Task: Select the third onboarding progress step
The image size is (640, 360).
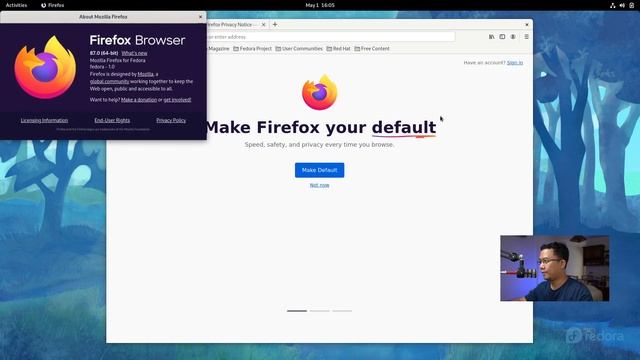Action: point(342,311)
